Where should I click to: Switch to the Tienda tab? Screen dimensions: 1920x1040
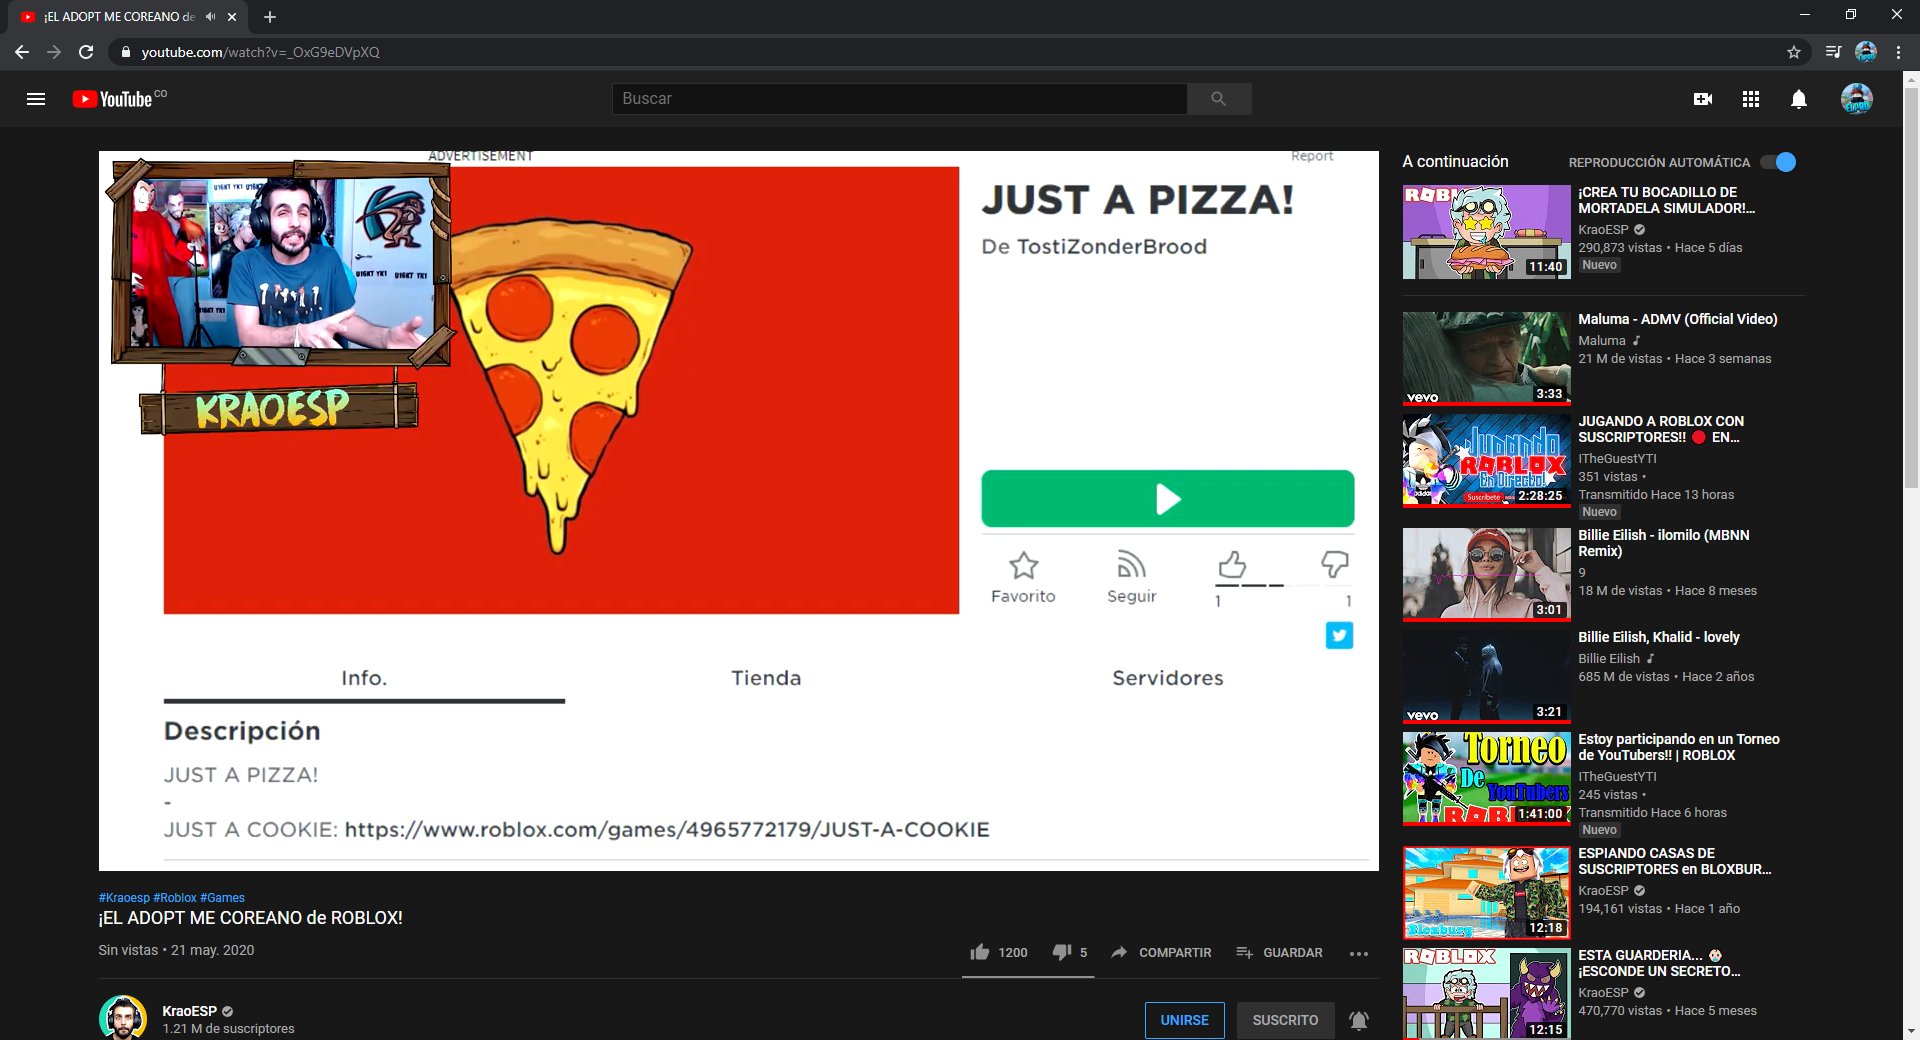coord(766,678)
